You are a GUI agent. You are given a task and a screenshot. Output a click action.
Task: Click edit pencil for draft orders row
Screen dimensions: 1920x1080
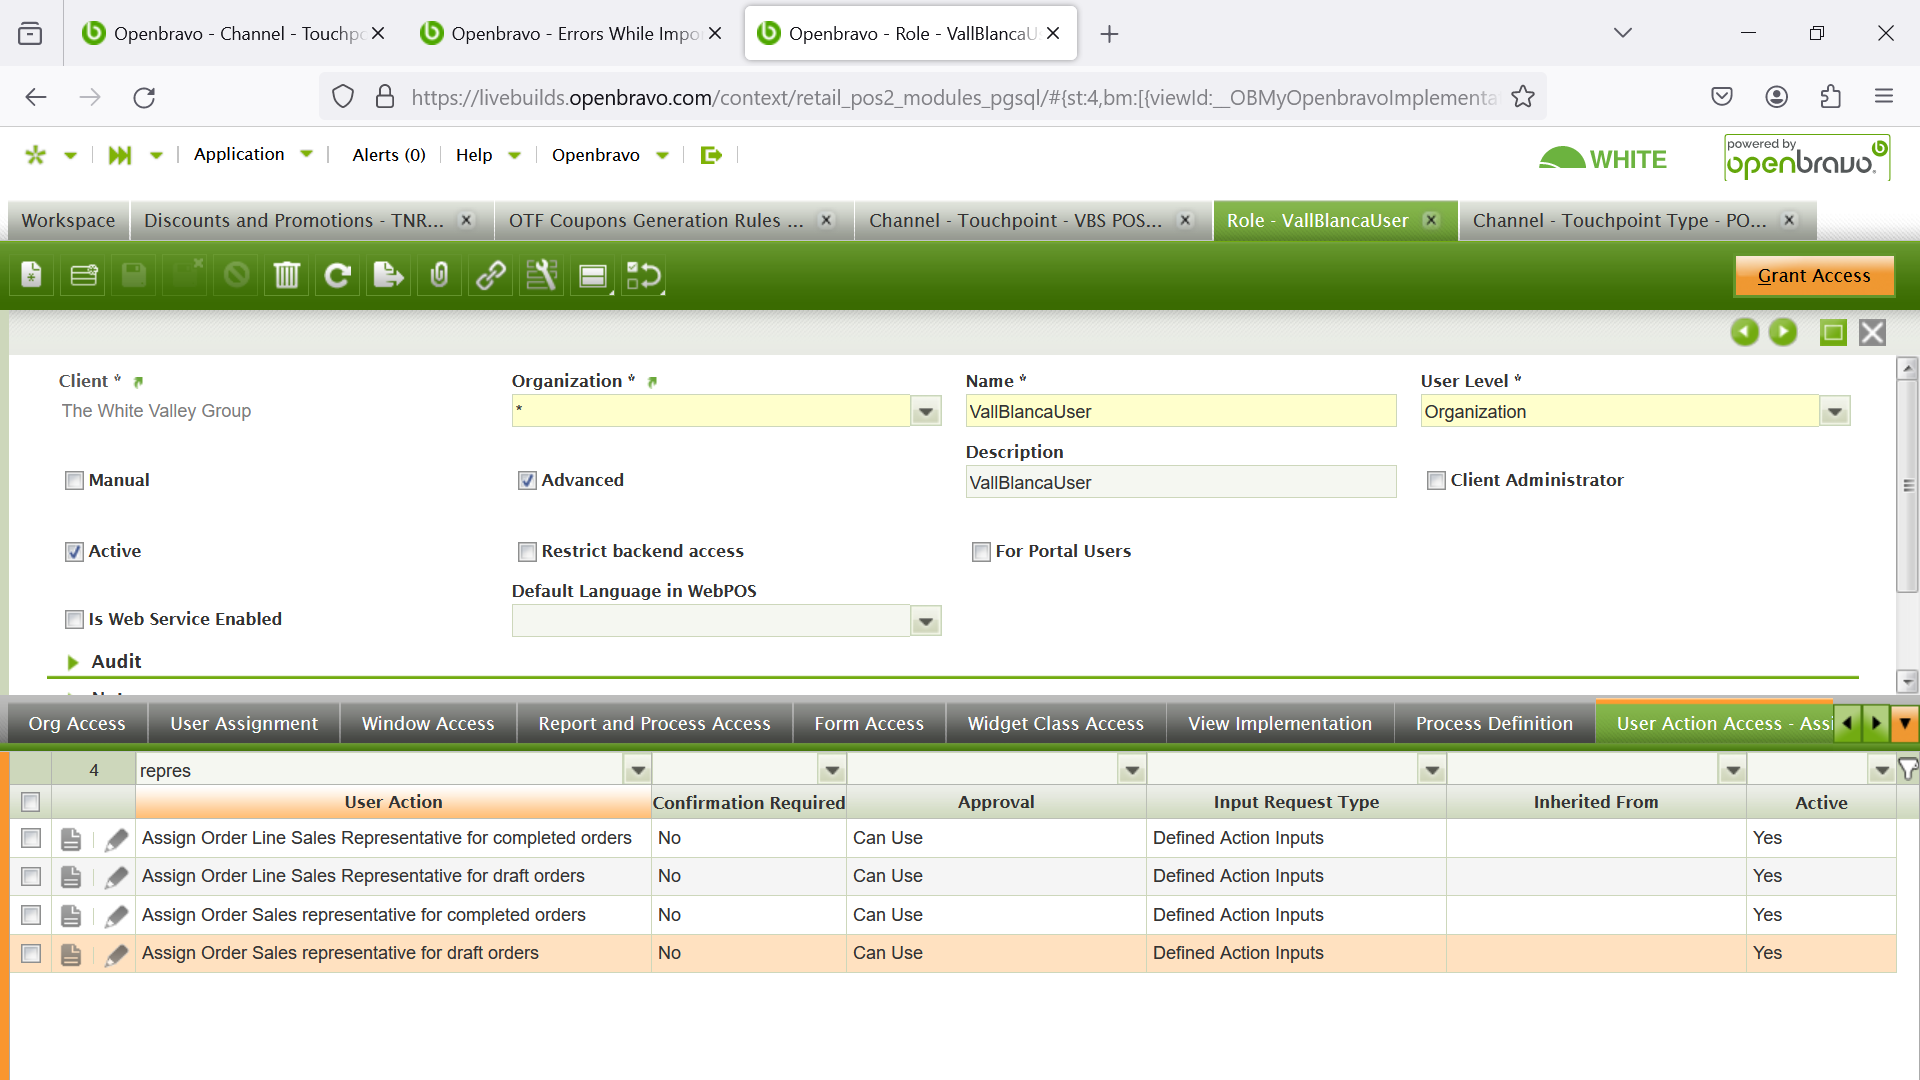coord(116,953)
